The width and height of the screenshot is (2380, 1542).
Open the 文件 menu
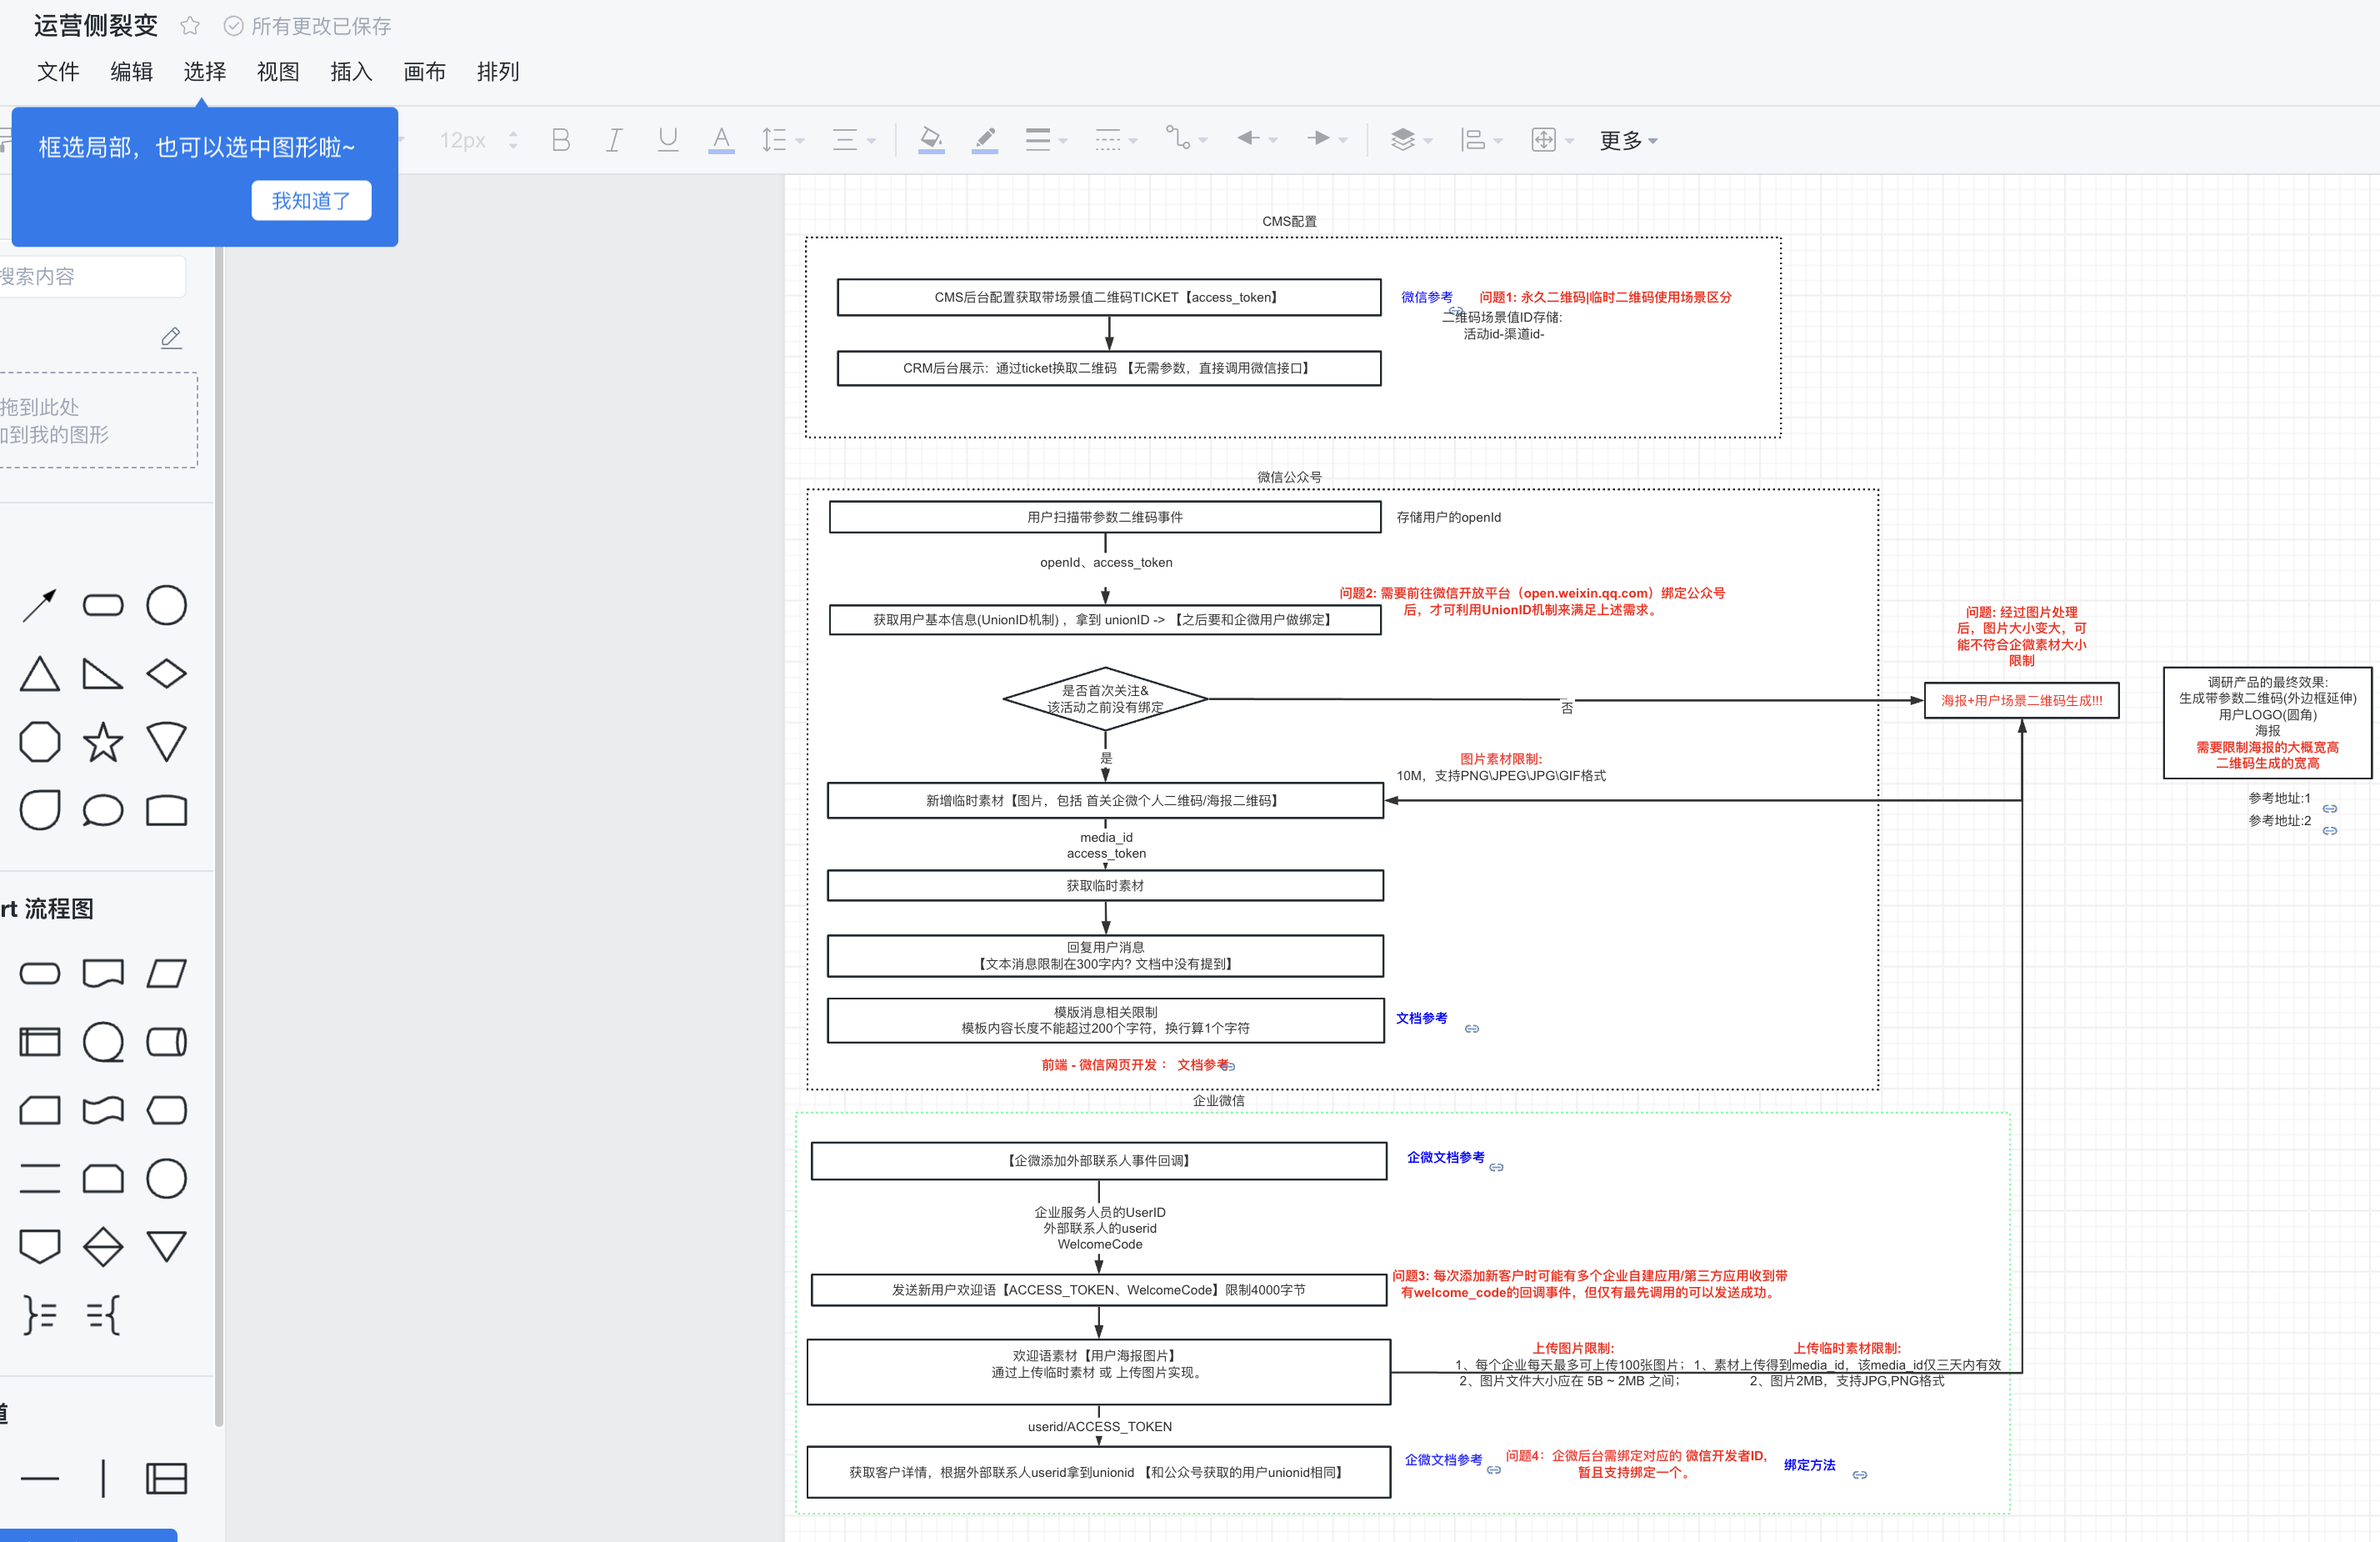tap(58, 72)
